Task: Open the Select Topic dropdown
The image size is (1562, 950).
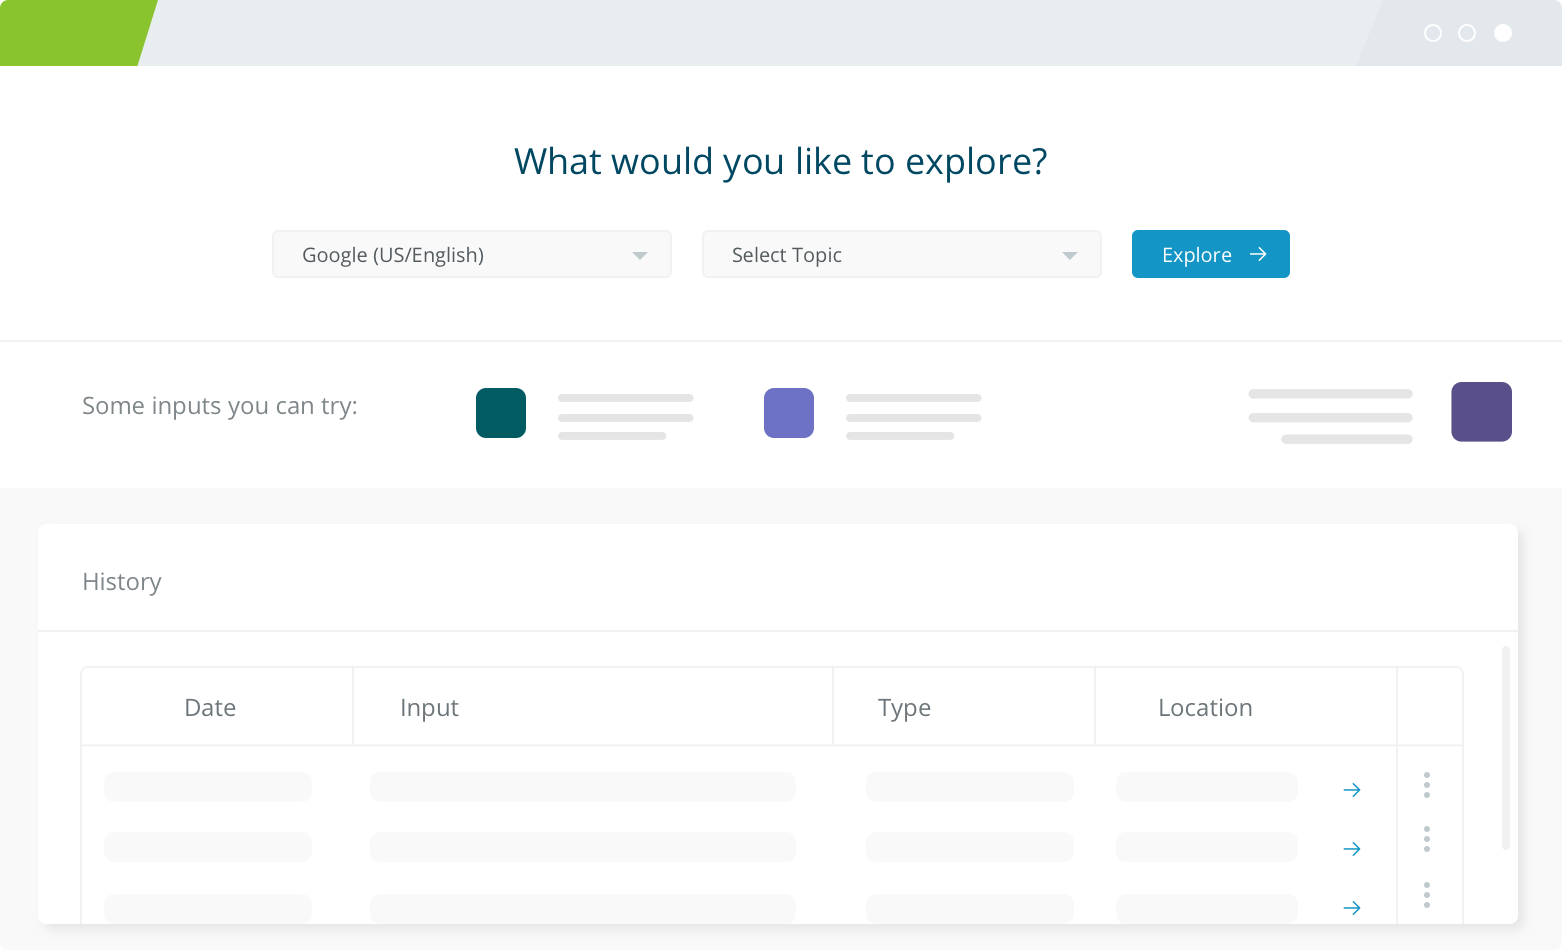Action: click(x=902, y=254)
